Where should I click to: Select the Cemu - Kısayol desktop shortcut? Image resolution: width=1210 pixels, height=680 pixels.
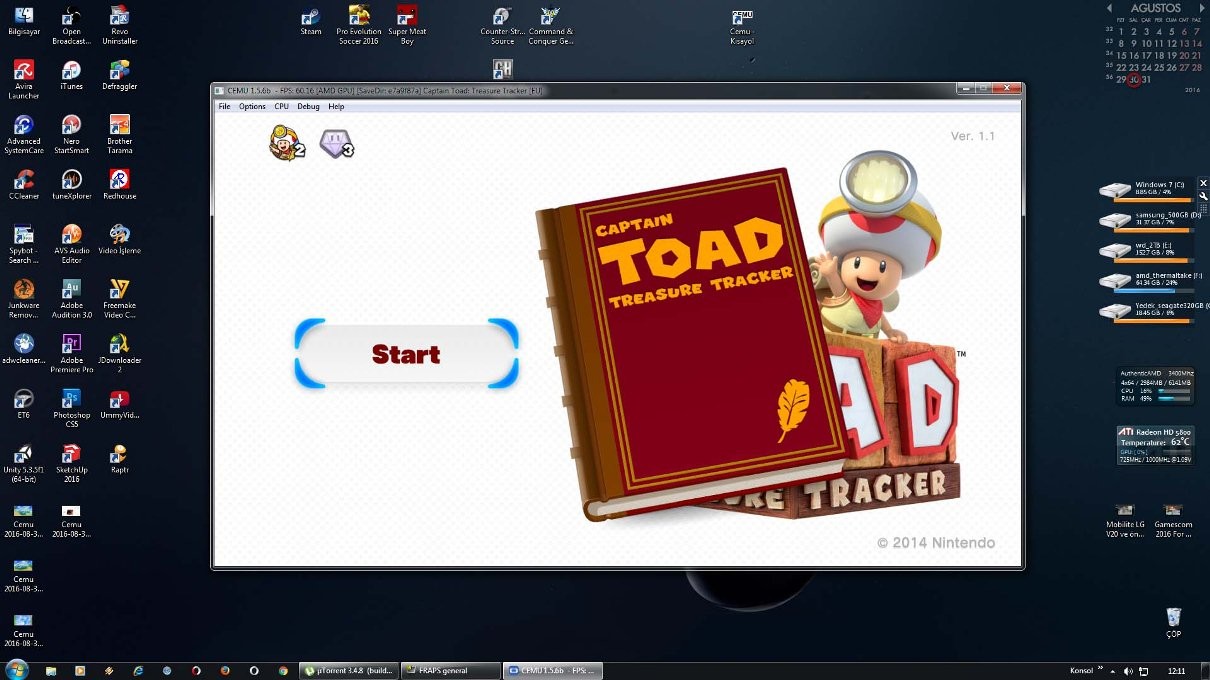click(741, 26)
